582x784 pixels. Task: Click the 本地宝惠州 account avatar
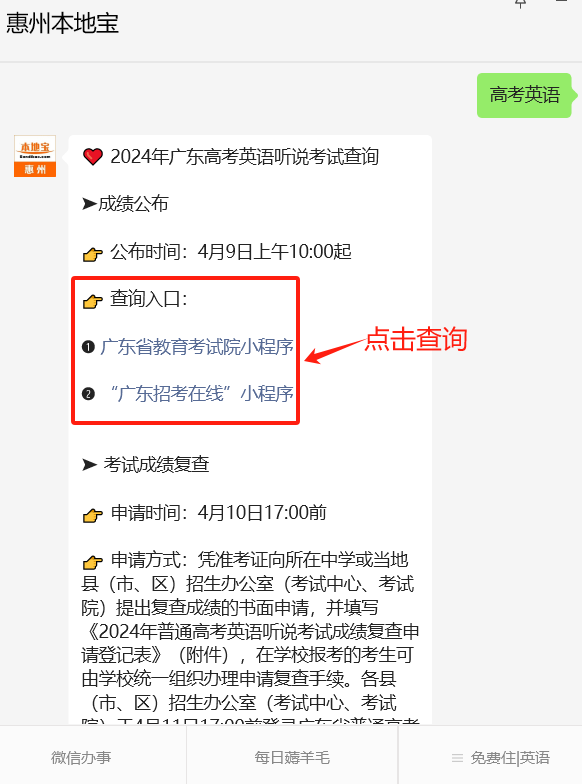coord(35,156)
